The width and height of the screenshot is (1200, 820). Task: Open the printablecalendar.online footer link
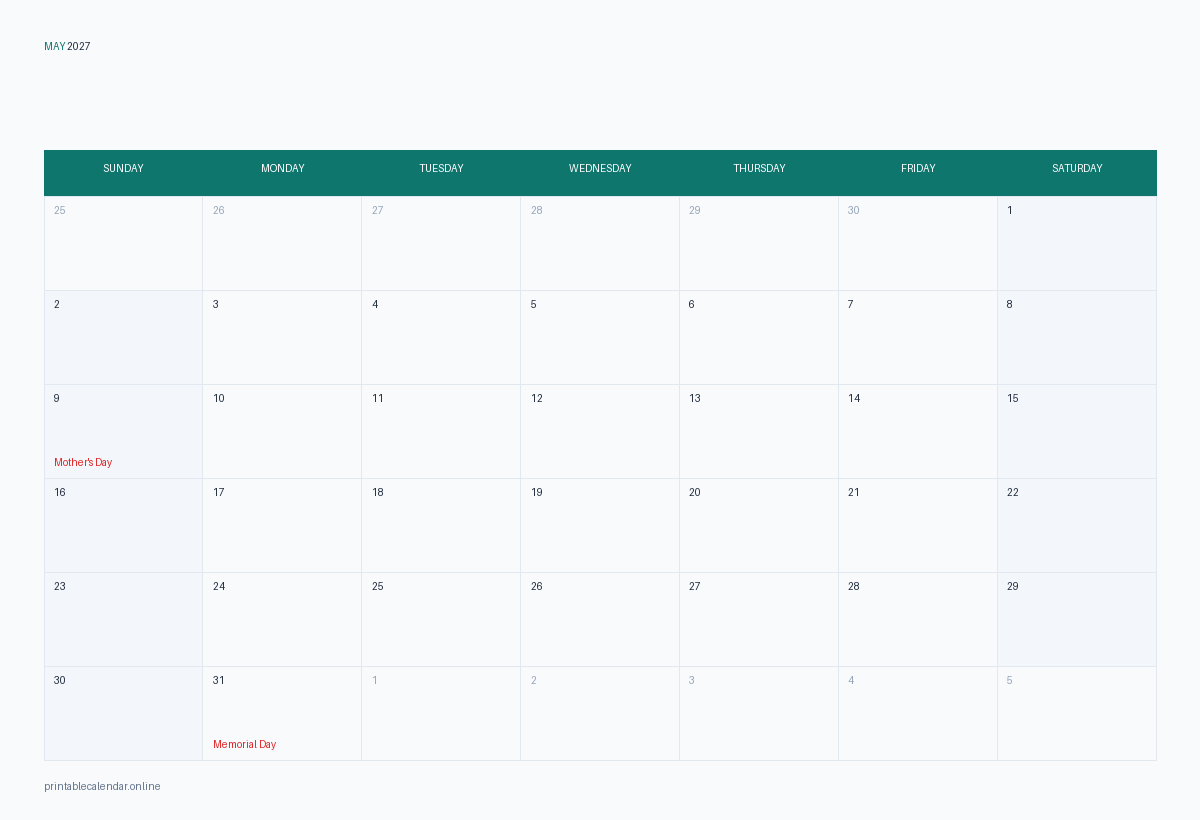coord(102,787)
